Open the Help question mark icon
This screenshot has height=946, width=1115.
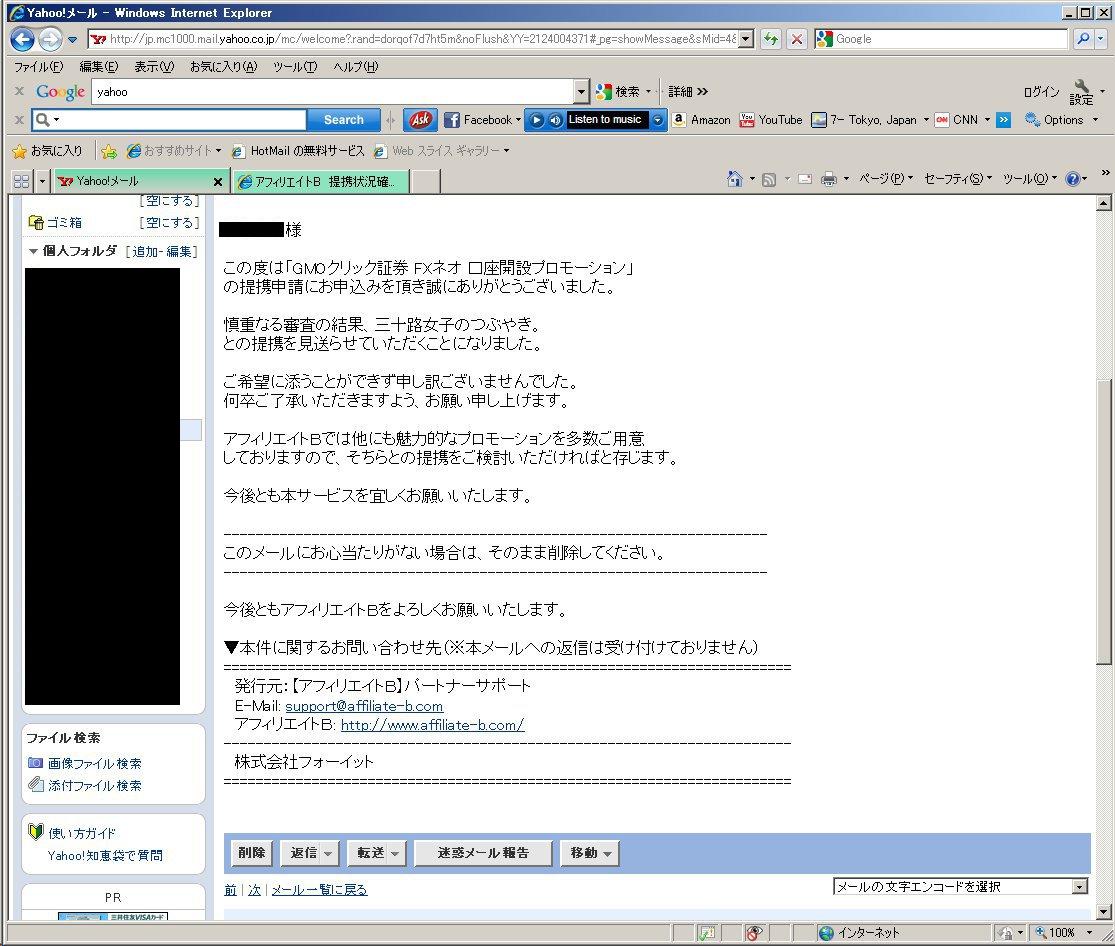click(1073, 179)
